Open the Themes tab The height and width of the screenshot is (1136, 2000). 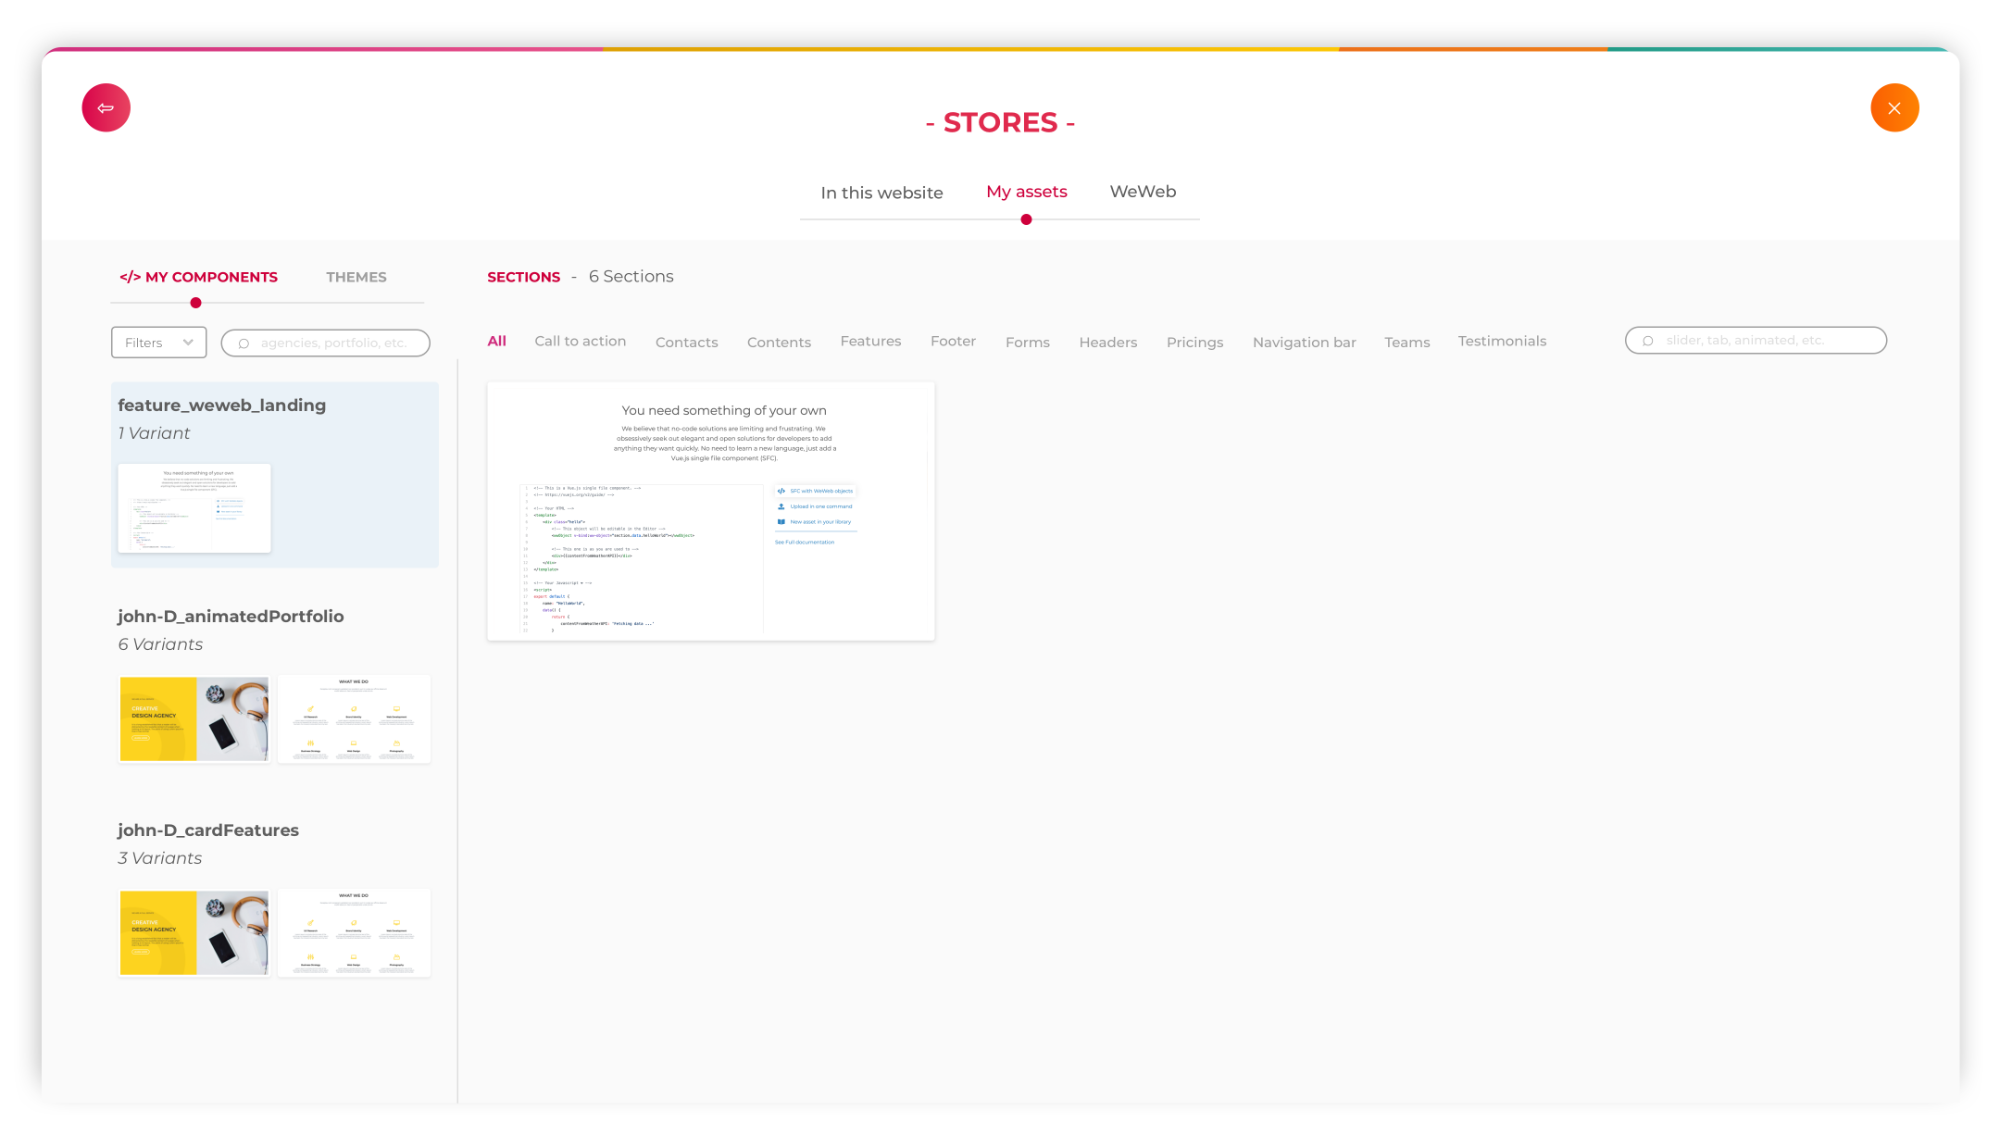pos(356,277)
